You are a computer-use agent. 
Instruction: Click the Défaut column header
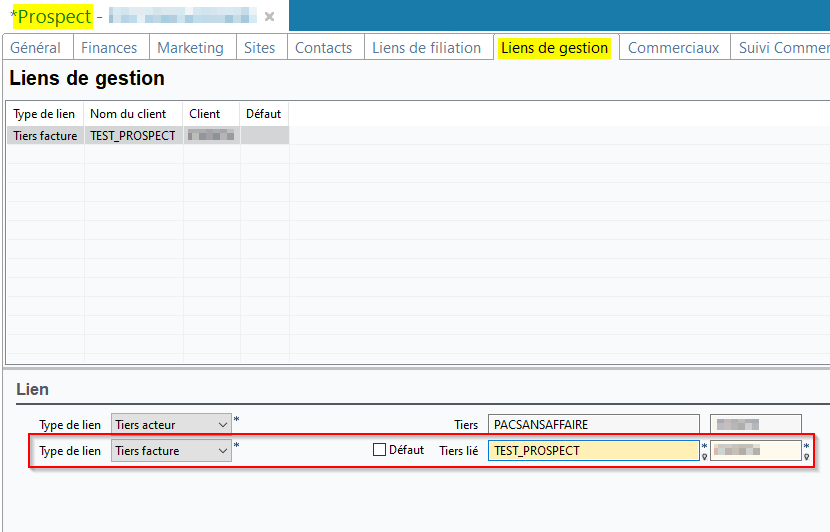coord(263,114)
